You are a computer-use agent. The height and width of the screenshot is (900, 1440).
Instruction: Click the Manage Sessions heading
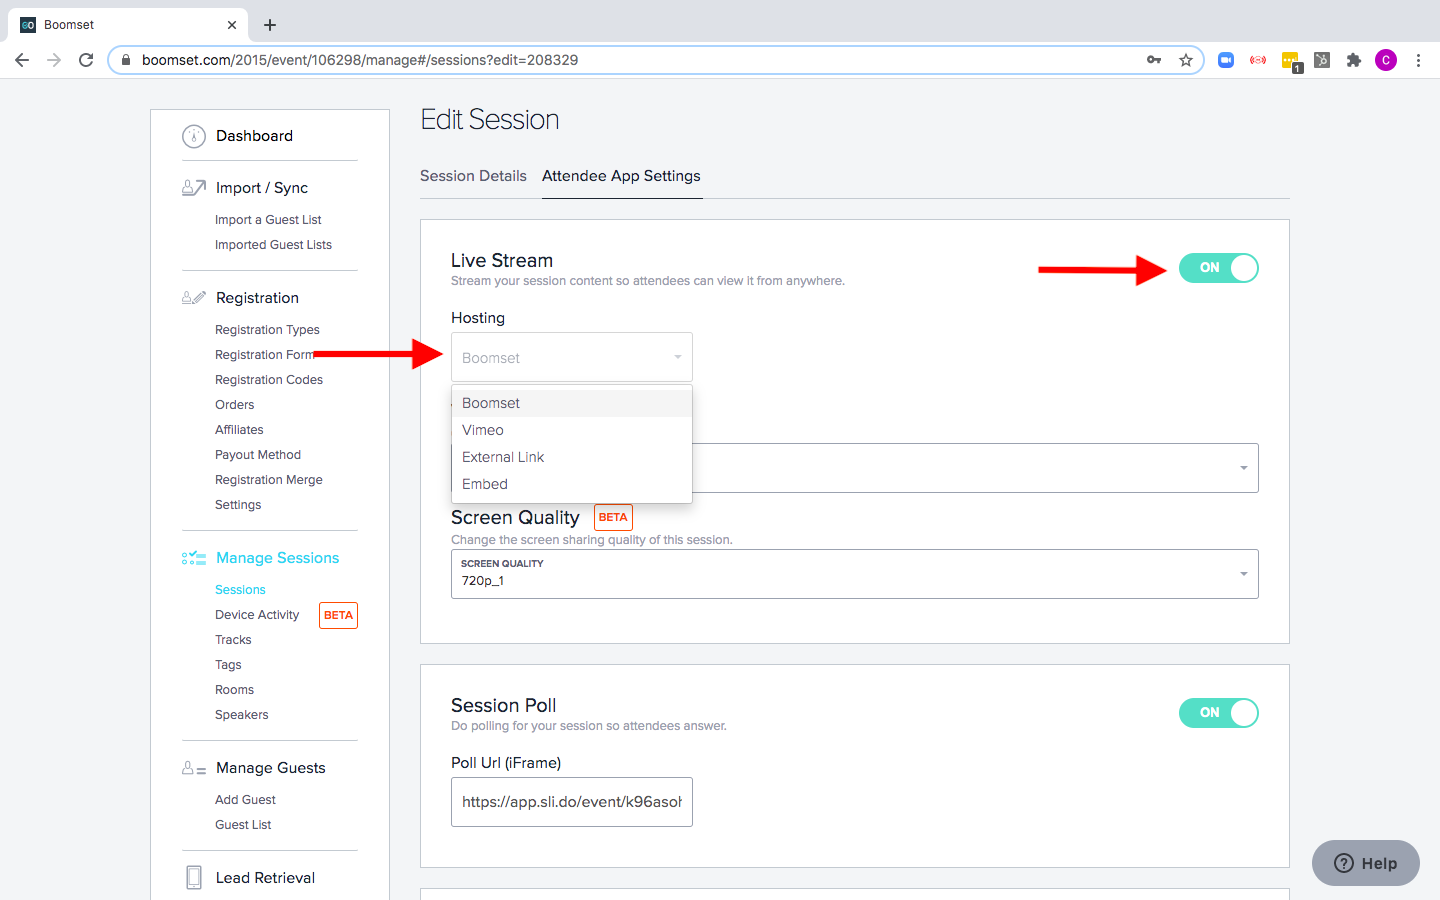tap(277, 558)
